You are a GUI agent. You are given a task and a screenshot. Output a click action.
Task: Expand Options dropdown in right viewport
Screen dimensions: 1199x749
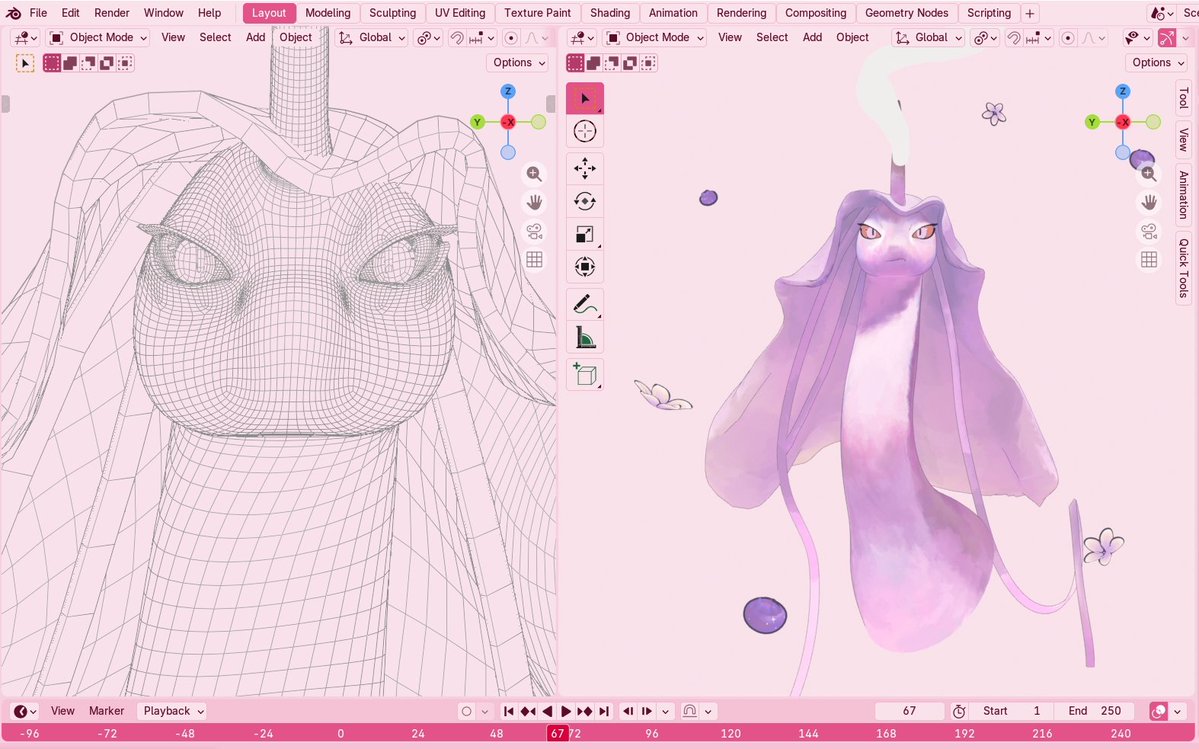pyautogui.click(x=1157, y=63)
